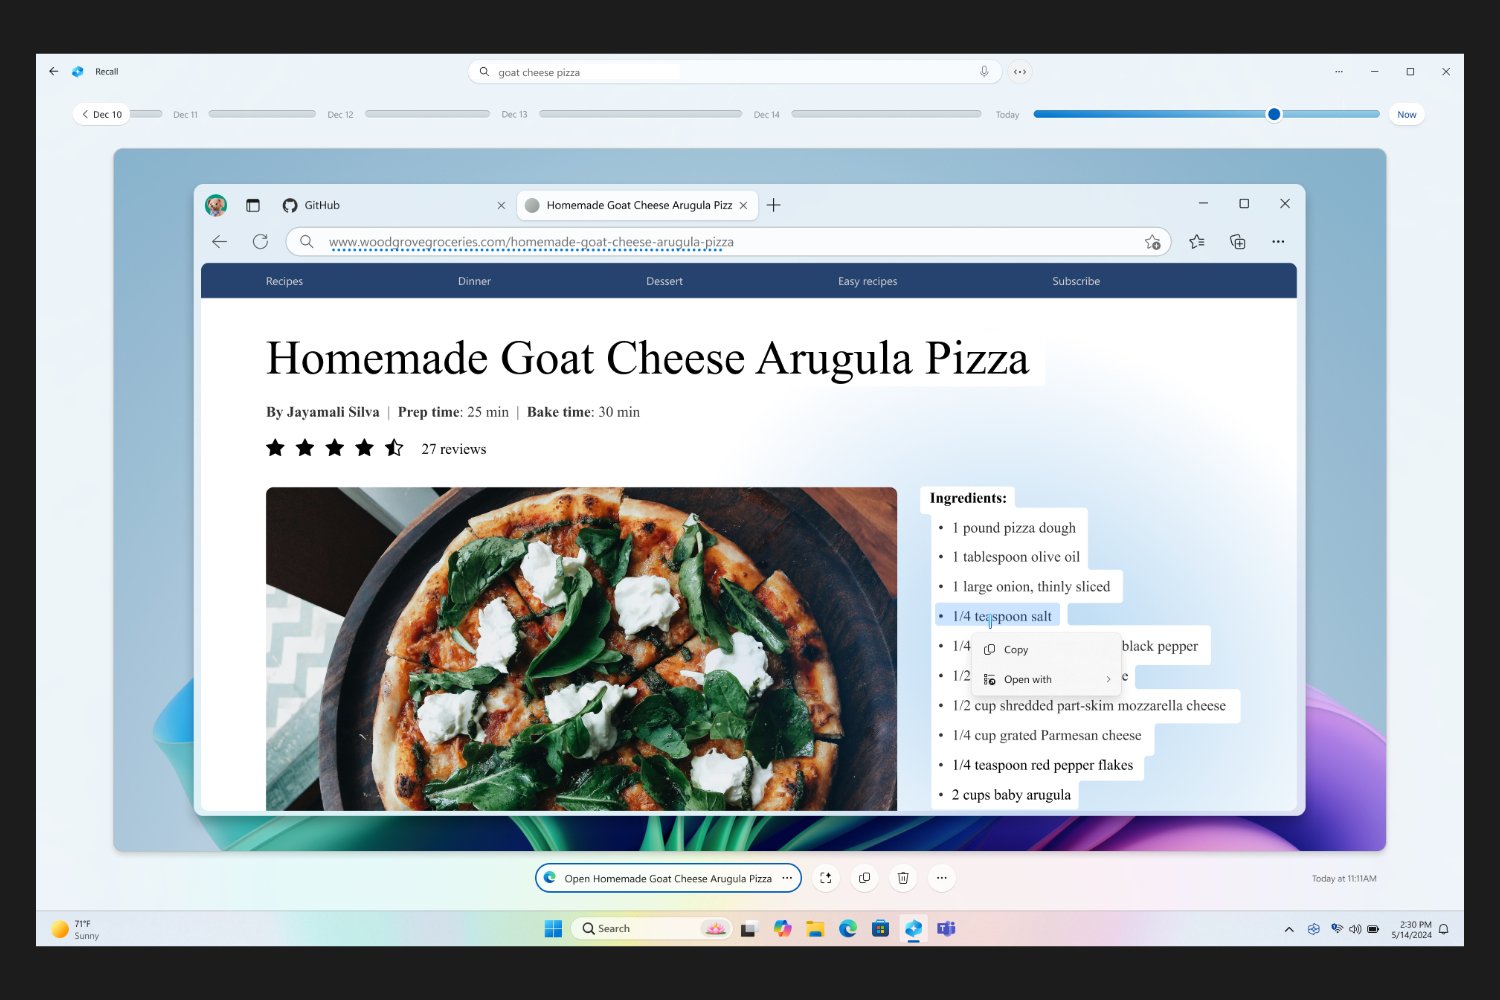The height and width of the screenshot is (1000, 1500).
Task: Expand the Open with submenu arrow
Action: (1108, 679)
